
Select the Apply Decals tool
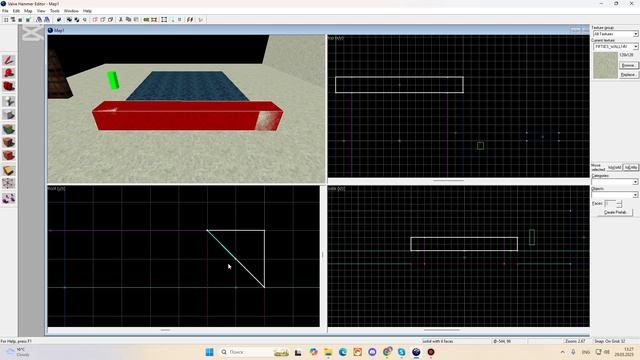(x=9, y=156)
